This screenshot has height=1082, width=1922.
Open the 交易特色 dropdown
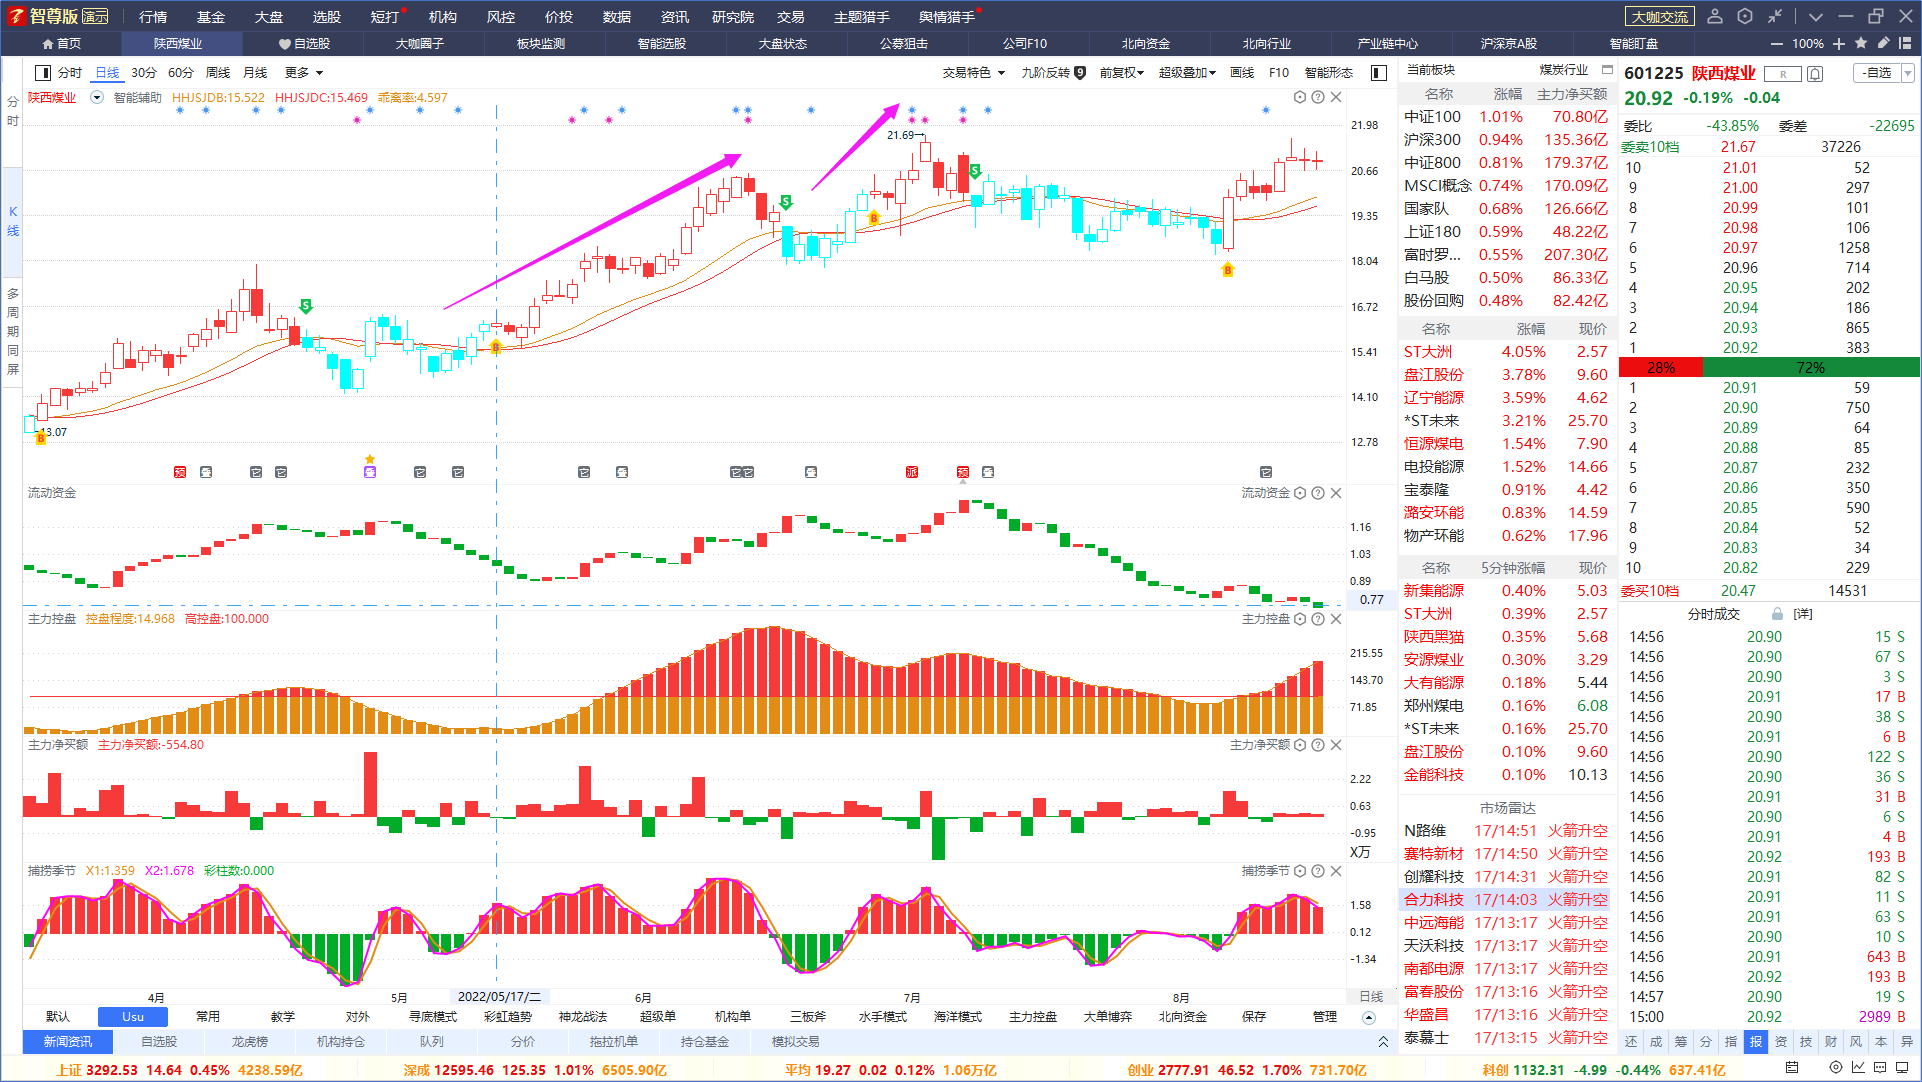pyautogui.click(x=973, y=73)
